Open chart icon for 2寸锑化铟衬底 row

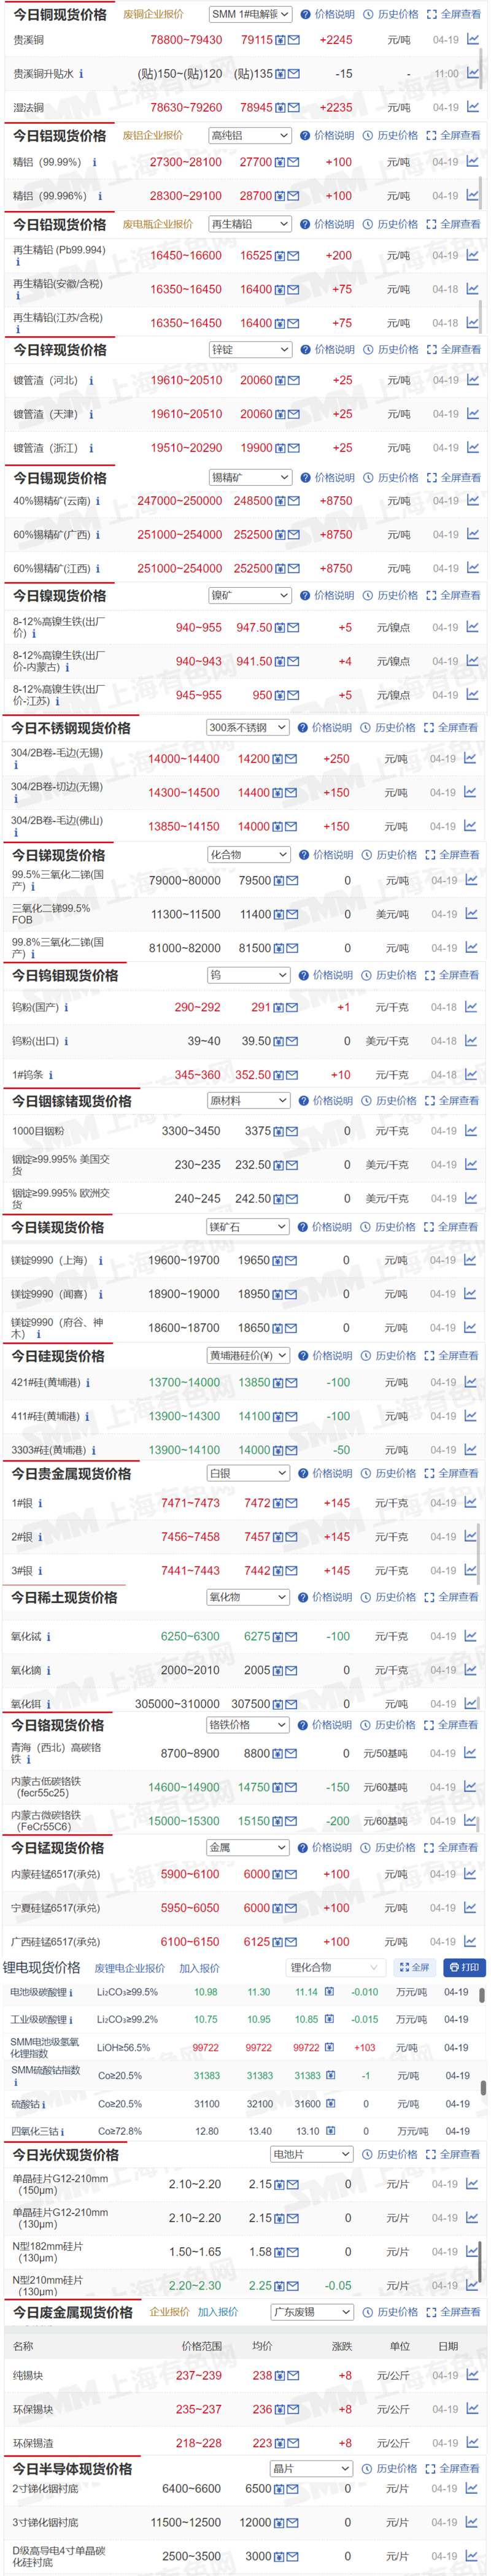[x=472, y=2488]
